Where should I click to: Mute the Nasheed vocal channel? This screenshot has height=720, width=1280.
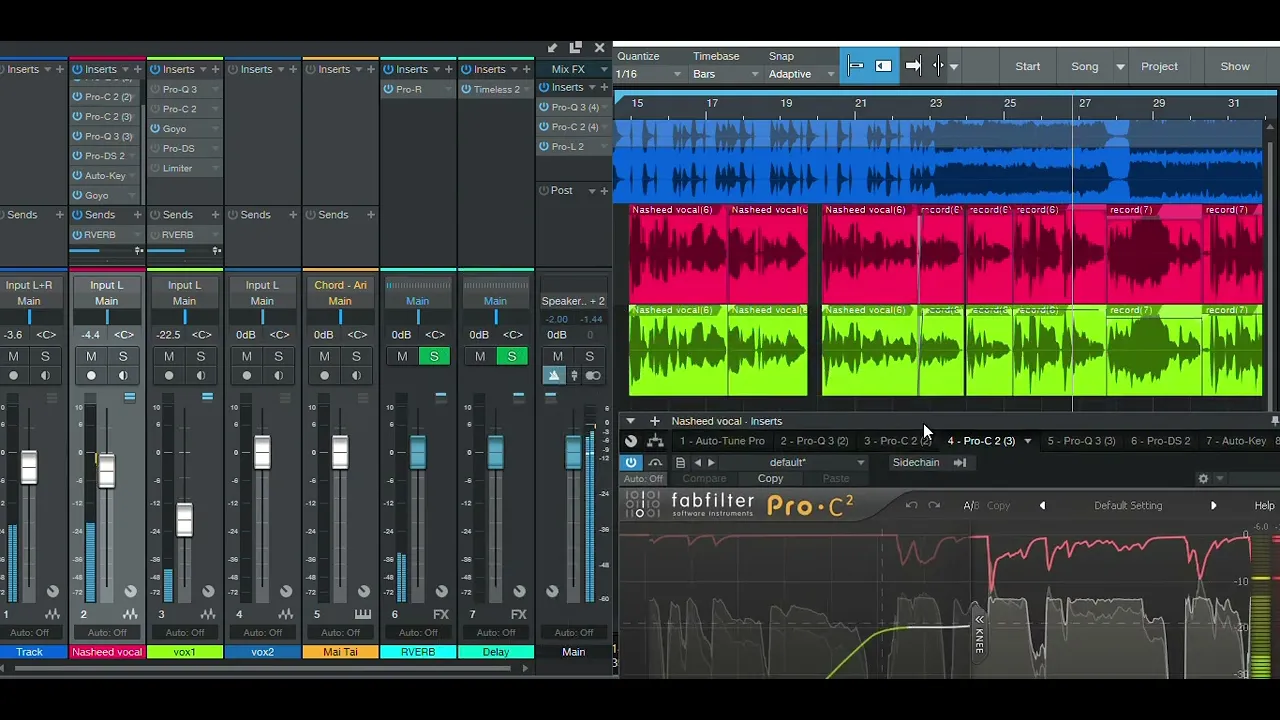point(91,357)
